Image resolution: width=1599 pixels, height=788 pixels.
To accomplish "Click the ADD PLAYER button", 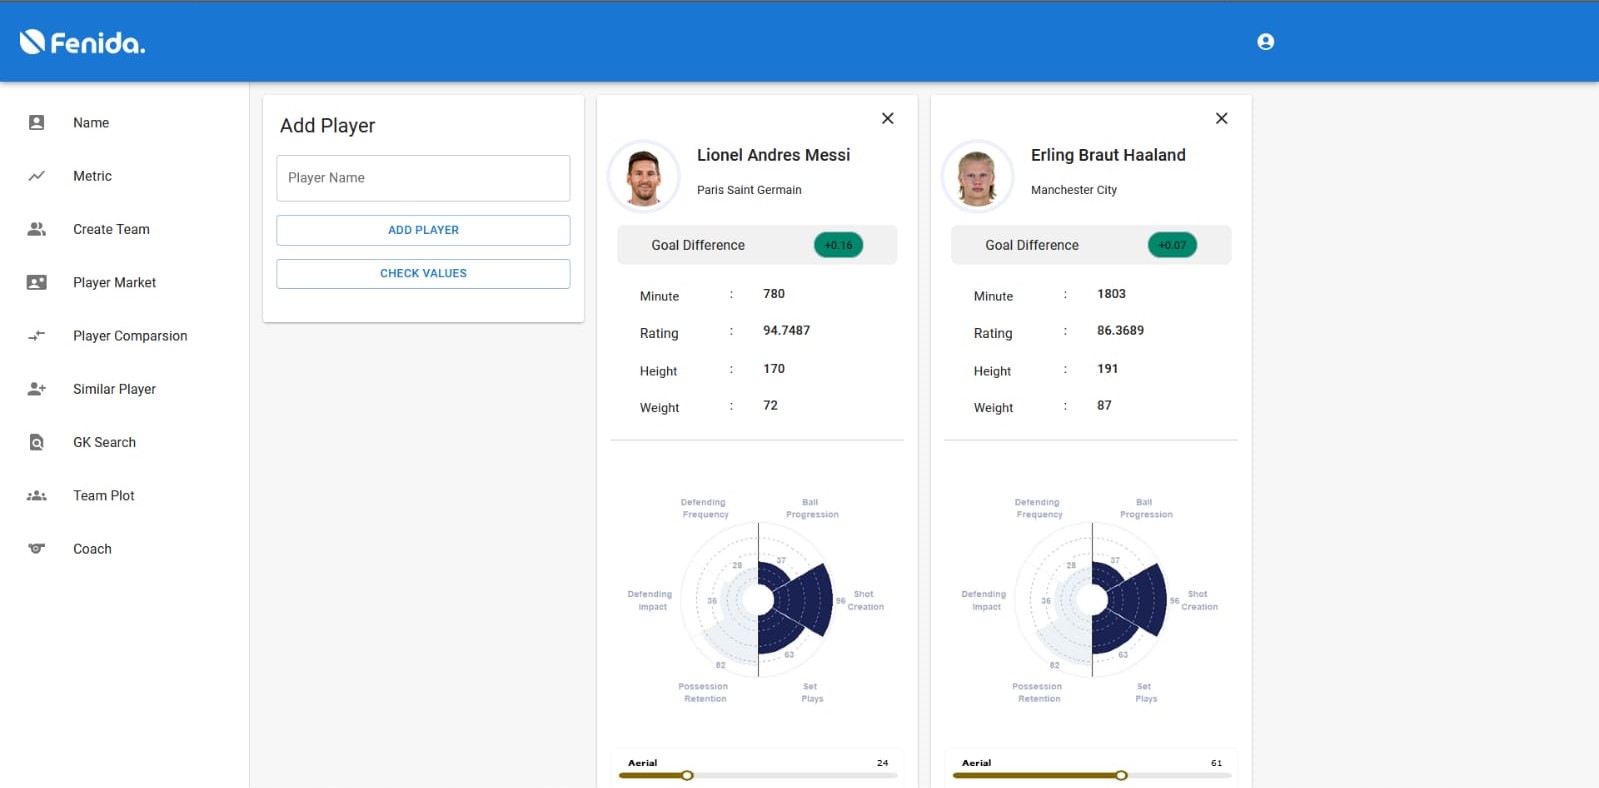I will (423, 230).
